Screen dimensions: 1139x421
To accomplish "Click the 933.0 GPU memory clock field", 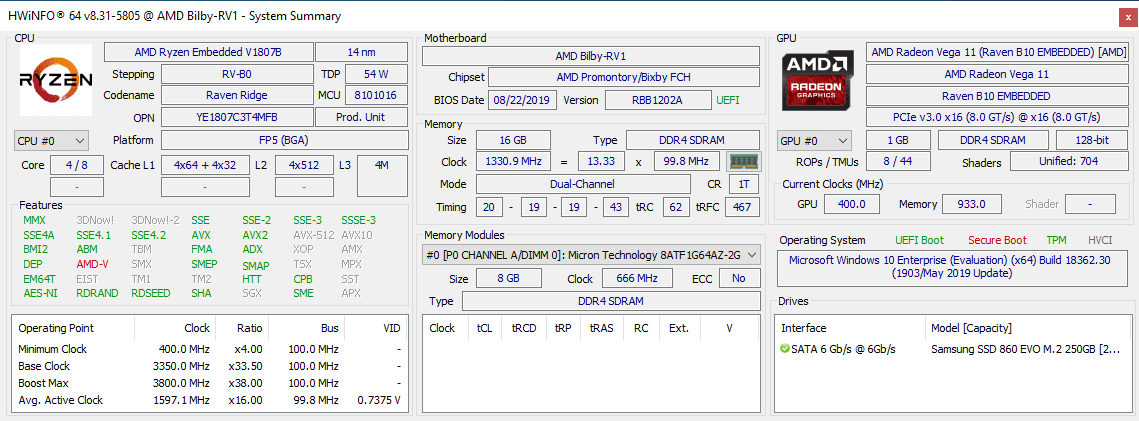I will tap(971, 204).
